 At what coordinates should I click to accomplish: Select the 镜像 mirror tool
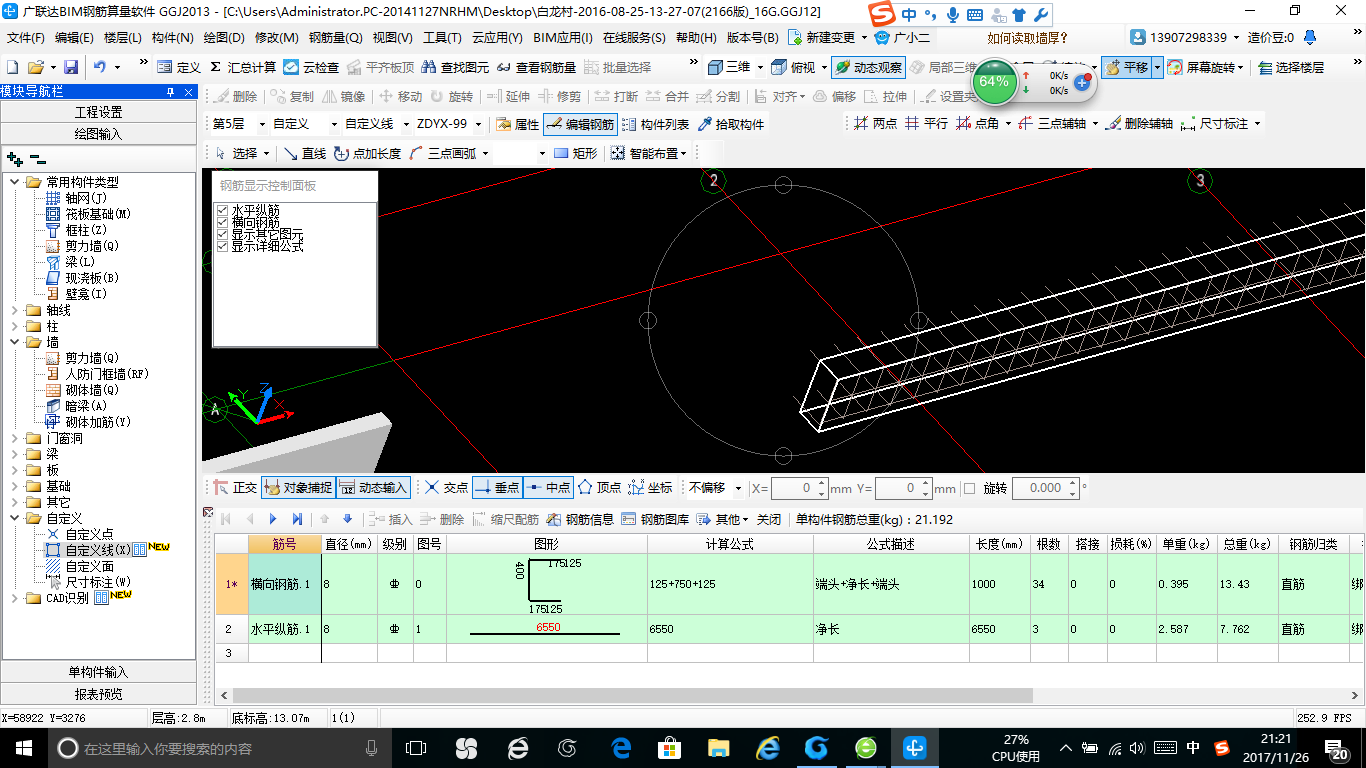tap(344, 96)
